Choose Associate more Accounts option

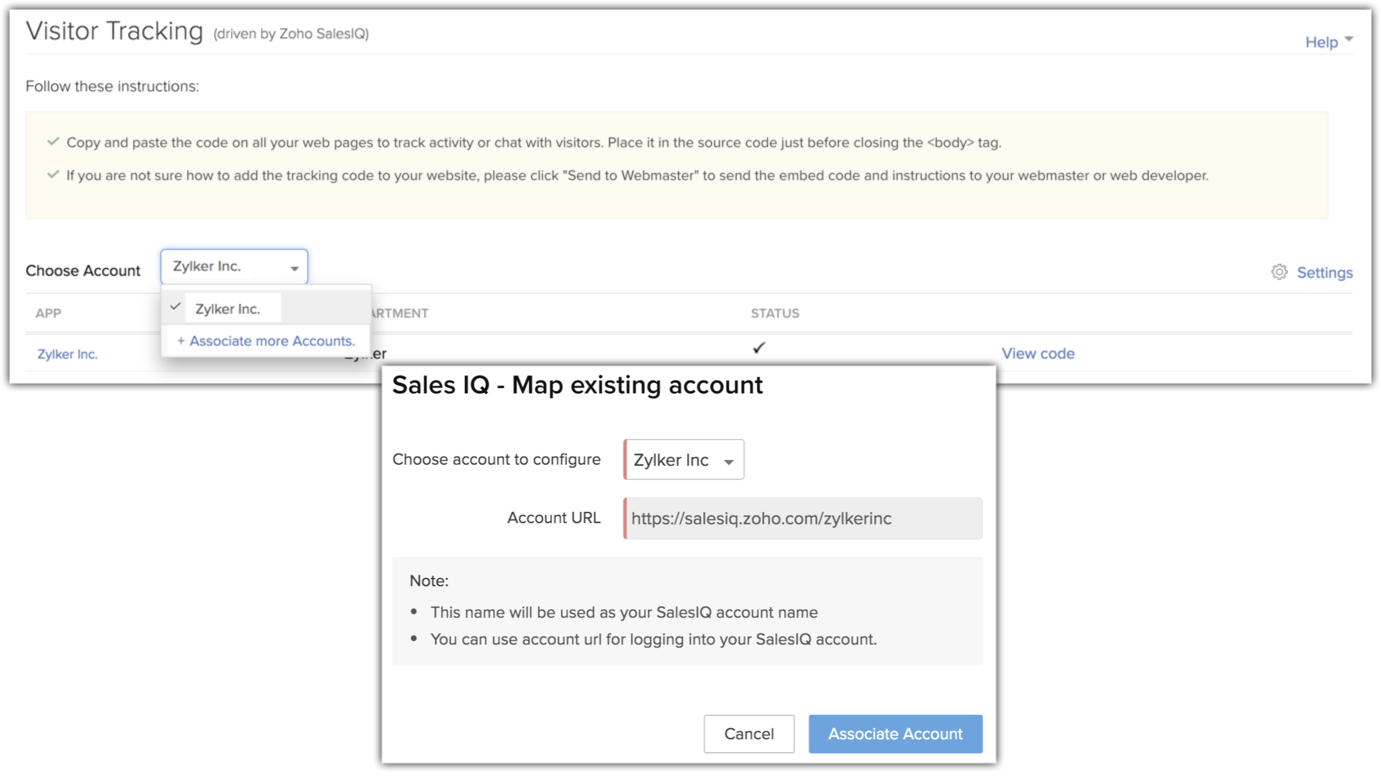tap(266, 341)
